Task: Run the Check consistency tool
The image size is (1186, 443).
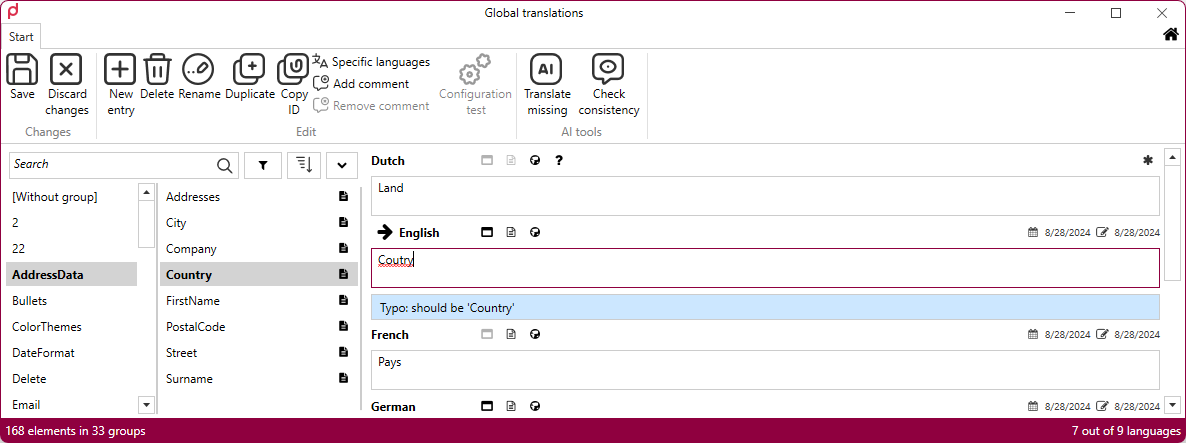Action: tap(609, 85)
